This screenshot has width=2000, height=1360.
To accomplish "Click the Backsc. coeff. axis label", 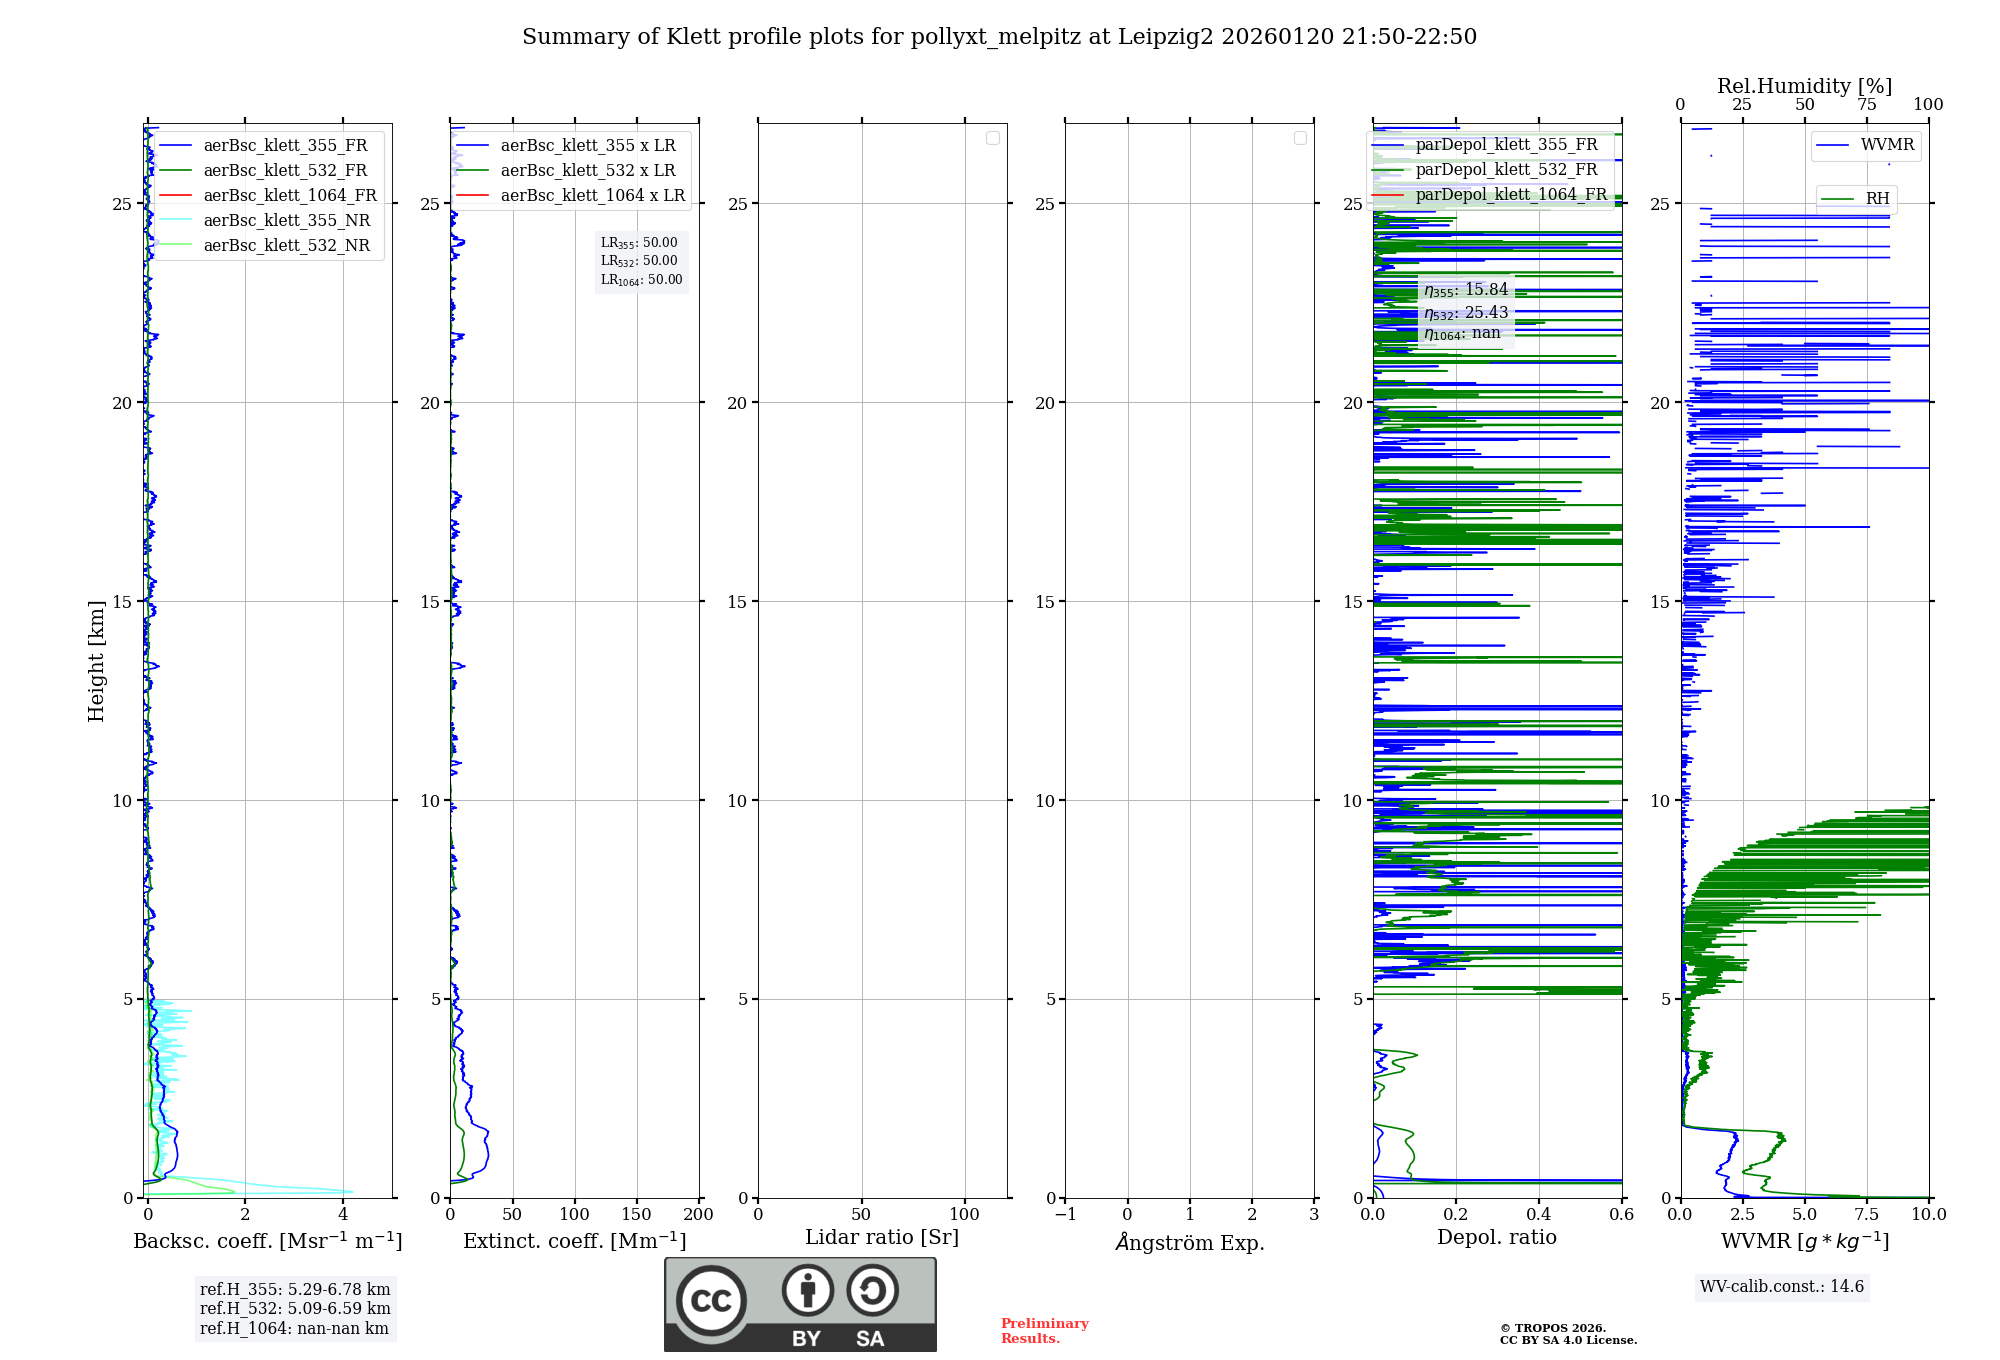I will (268, 1241).
